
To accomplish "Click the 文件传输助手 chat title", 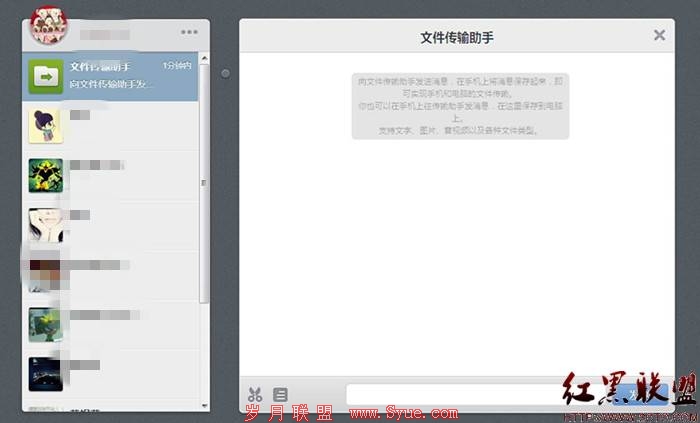I will tap(457, 37).
